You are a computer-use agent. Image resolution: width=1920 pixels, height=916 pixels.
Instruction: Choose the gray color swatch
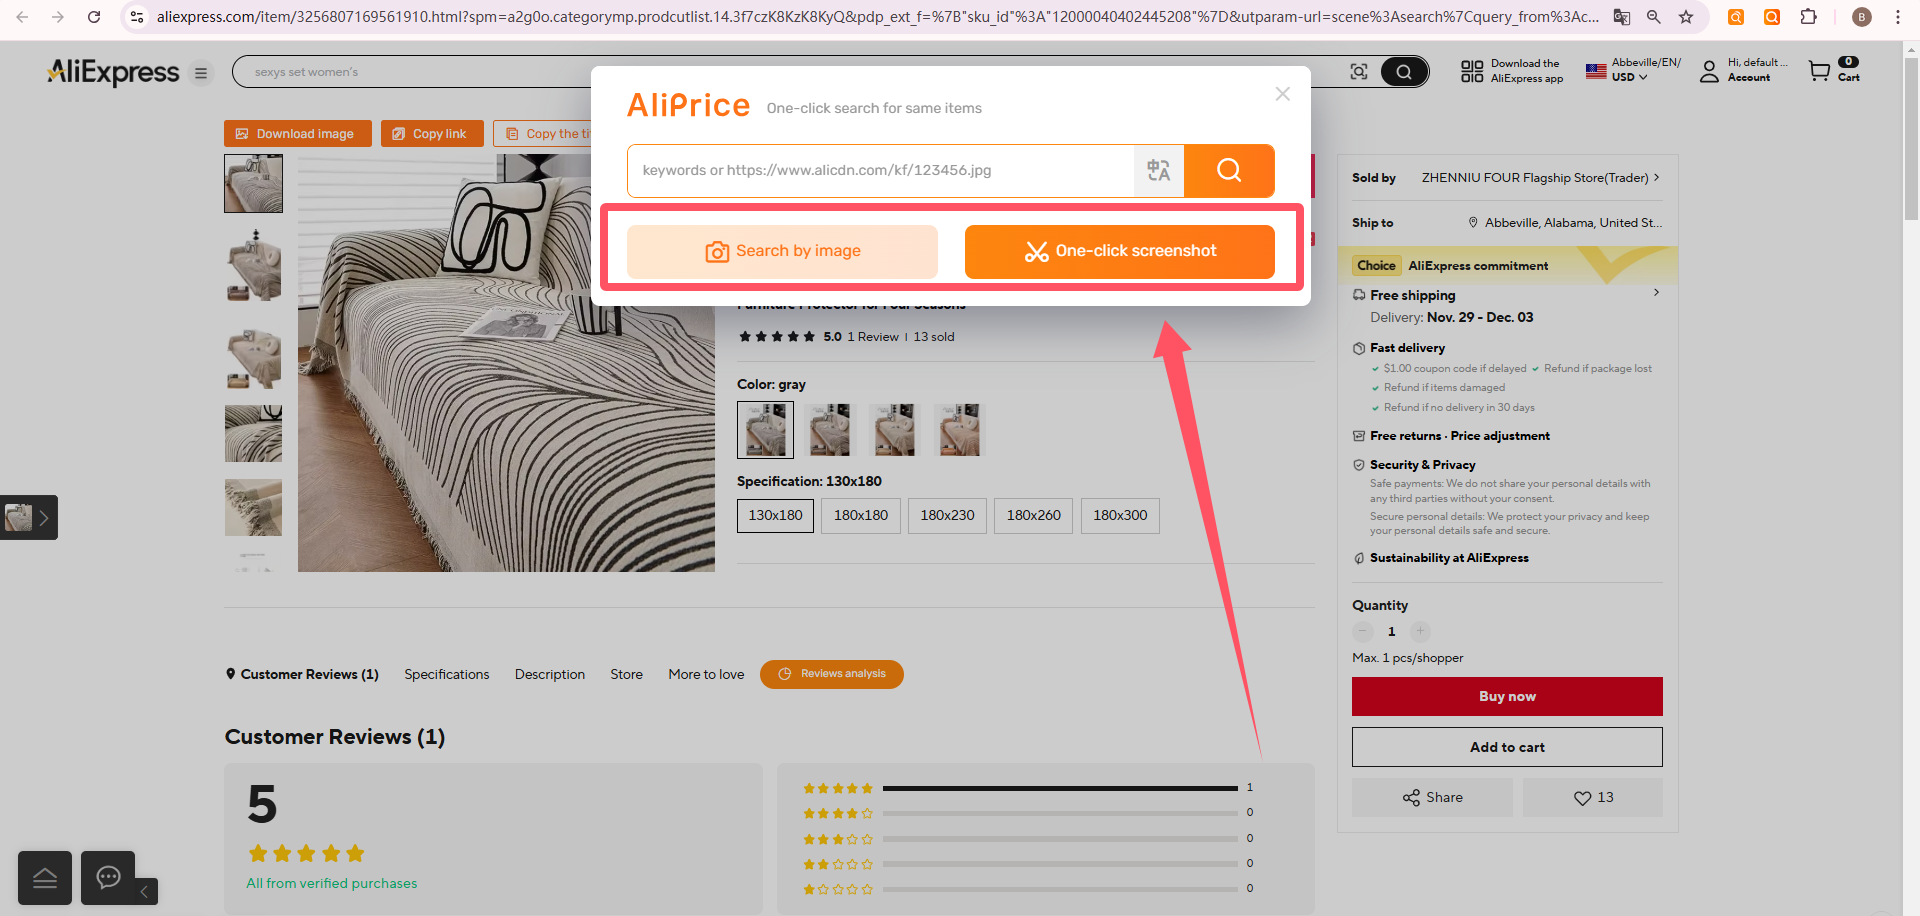[765, 430]
